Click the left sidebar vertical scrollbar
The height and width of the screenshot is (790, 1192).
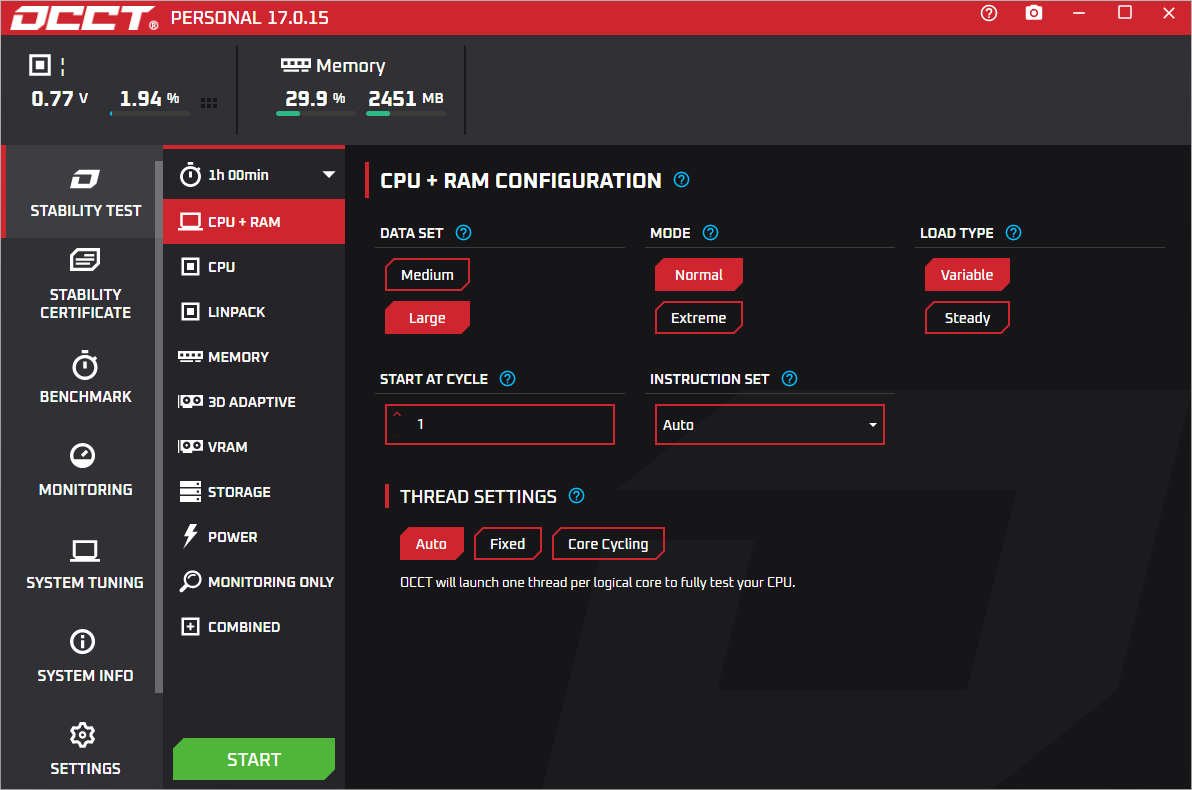click(159, 427)
